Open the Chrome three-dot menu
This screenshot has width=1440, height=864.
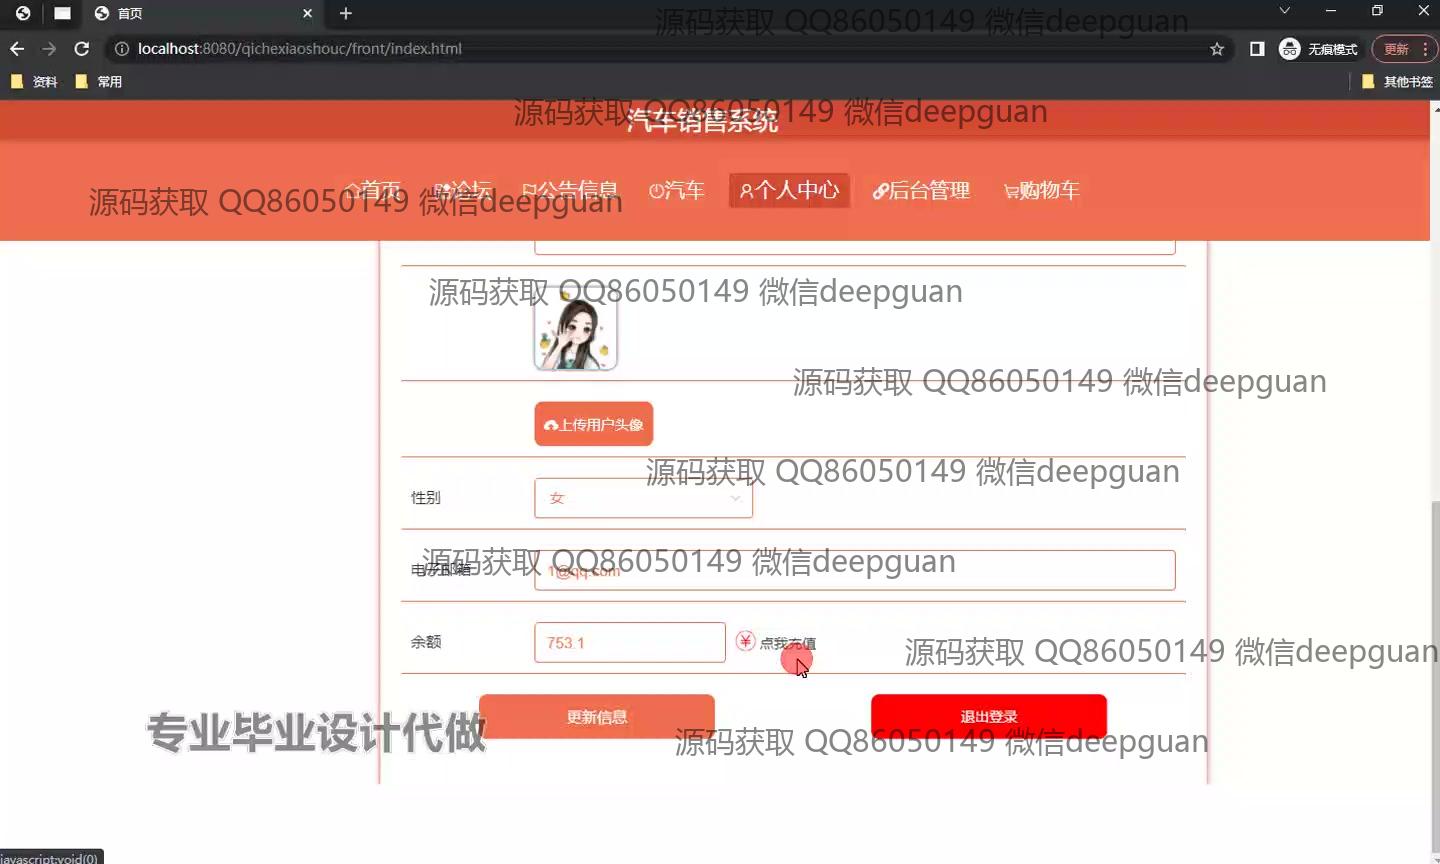click(x=1425, y=49)
